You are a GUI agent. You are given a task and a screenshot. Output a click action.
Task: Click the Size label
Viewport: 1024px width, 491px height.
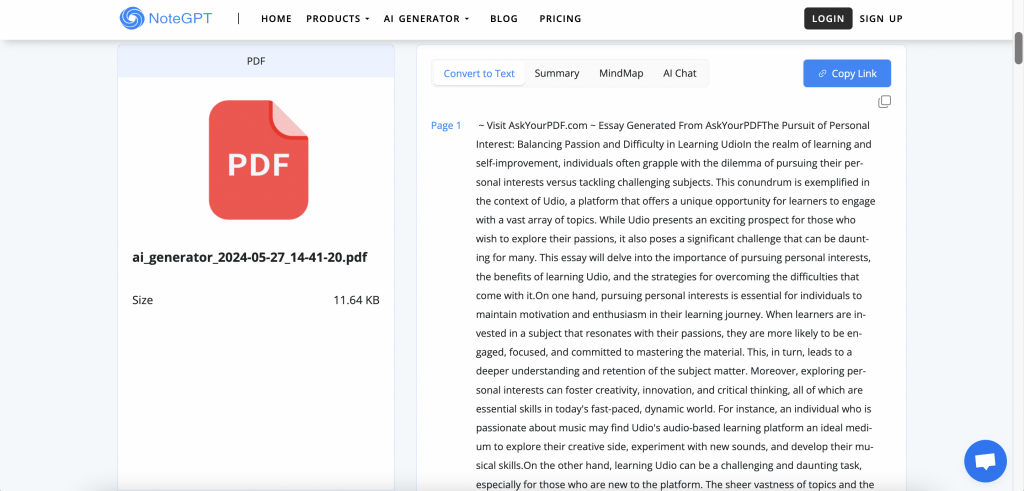(142, 300)
